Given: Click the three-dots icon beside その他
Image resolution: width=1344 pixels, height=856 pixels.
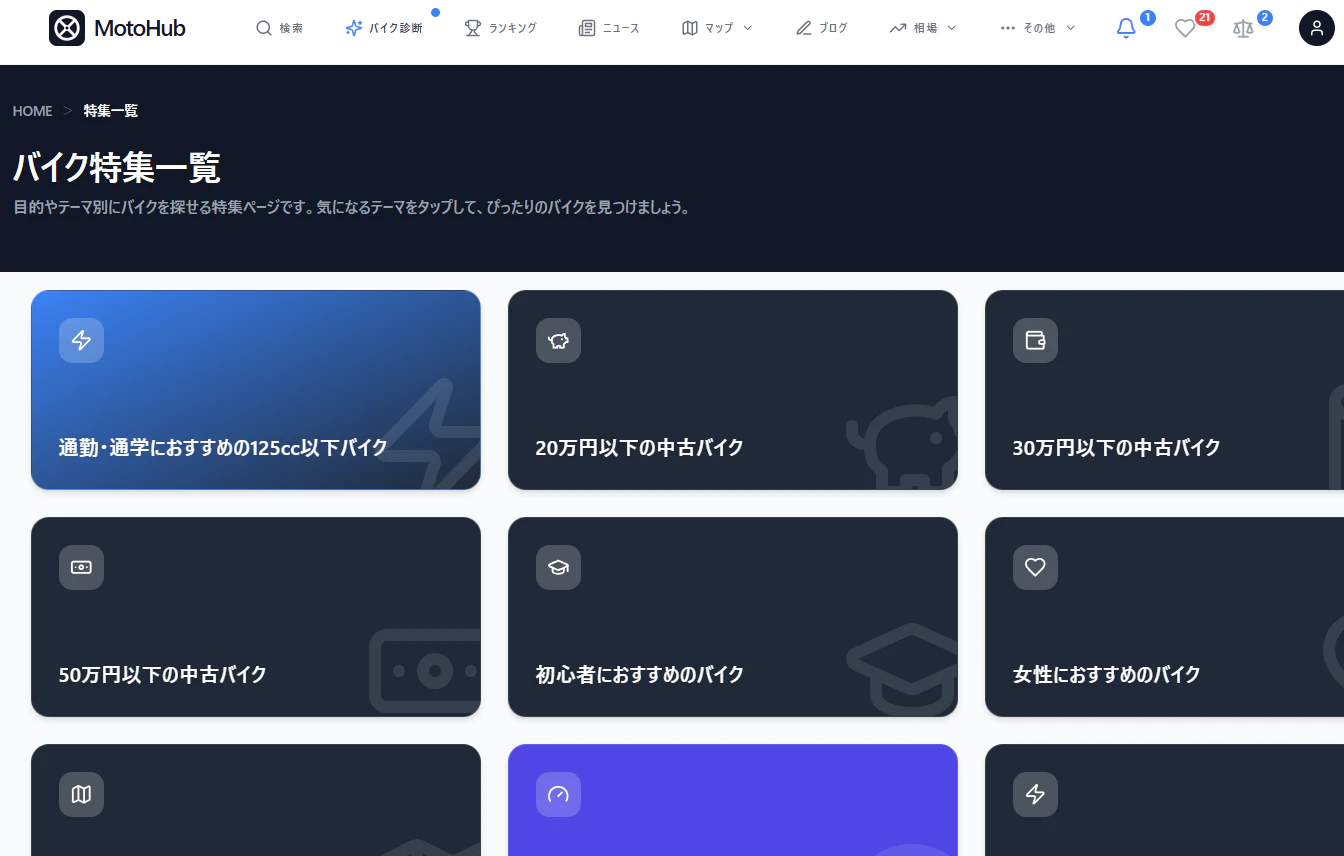Looking at the screenshot, I should pyautogui.click(x=1008, y=28).
